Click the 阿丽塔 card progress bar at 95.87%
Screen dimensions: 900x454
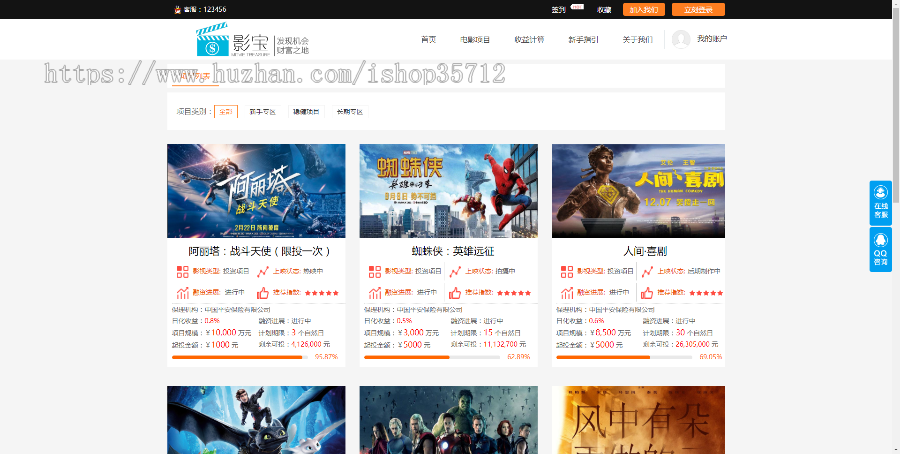point(240,357)
